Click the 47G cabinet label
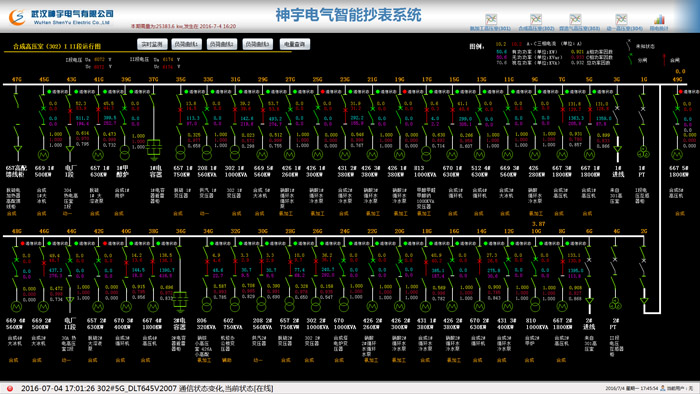Screen dimensions: 700x394 click(x=17, y=79)
